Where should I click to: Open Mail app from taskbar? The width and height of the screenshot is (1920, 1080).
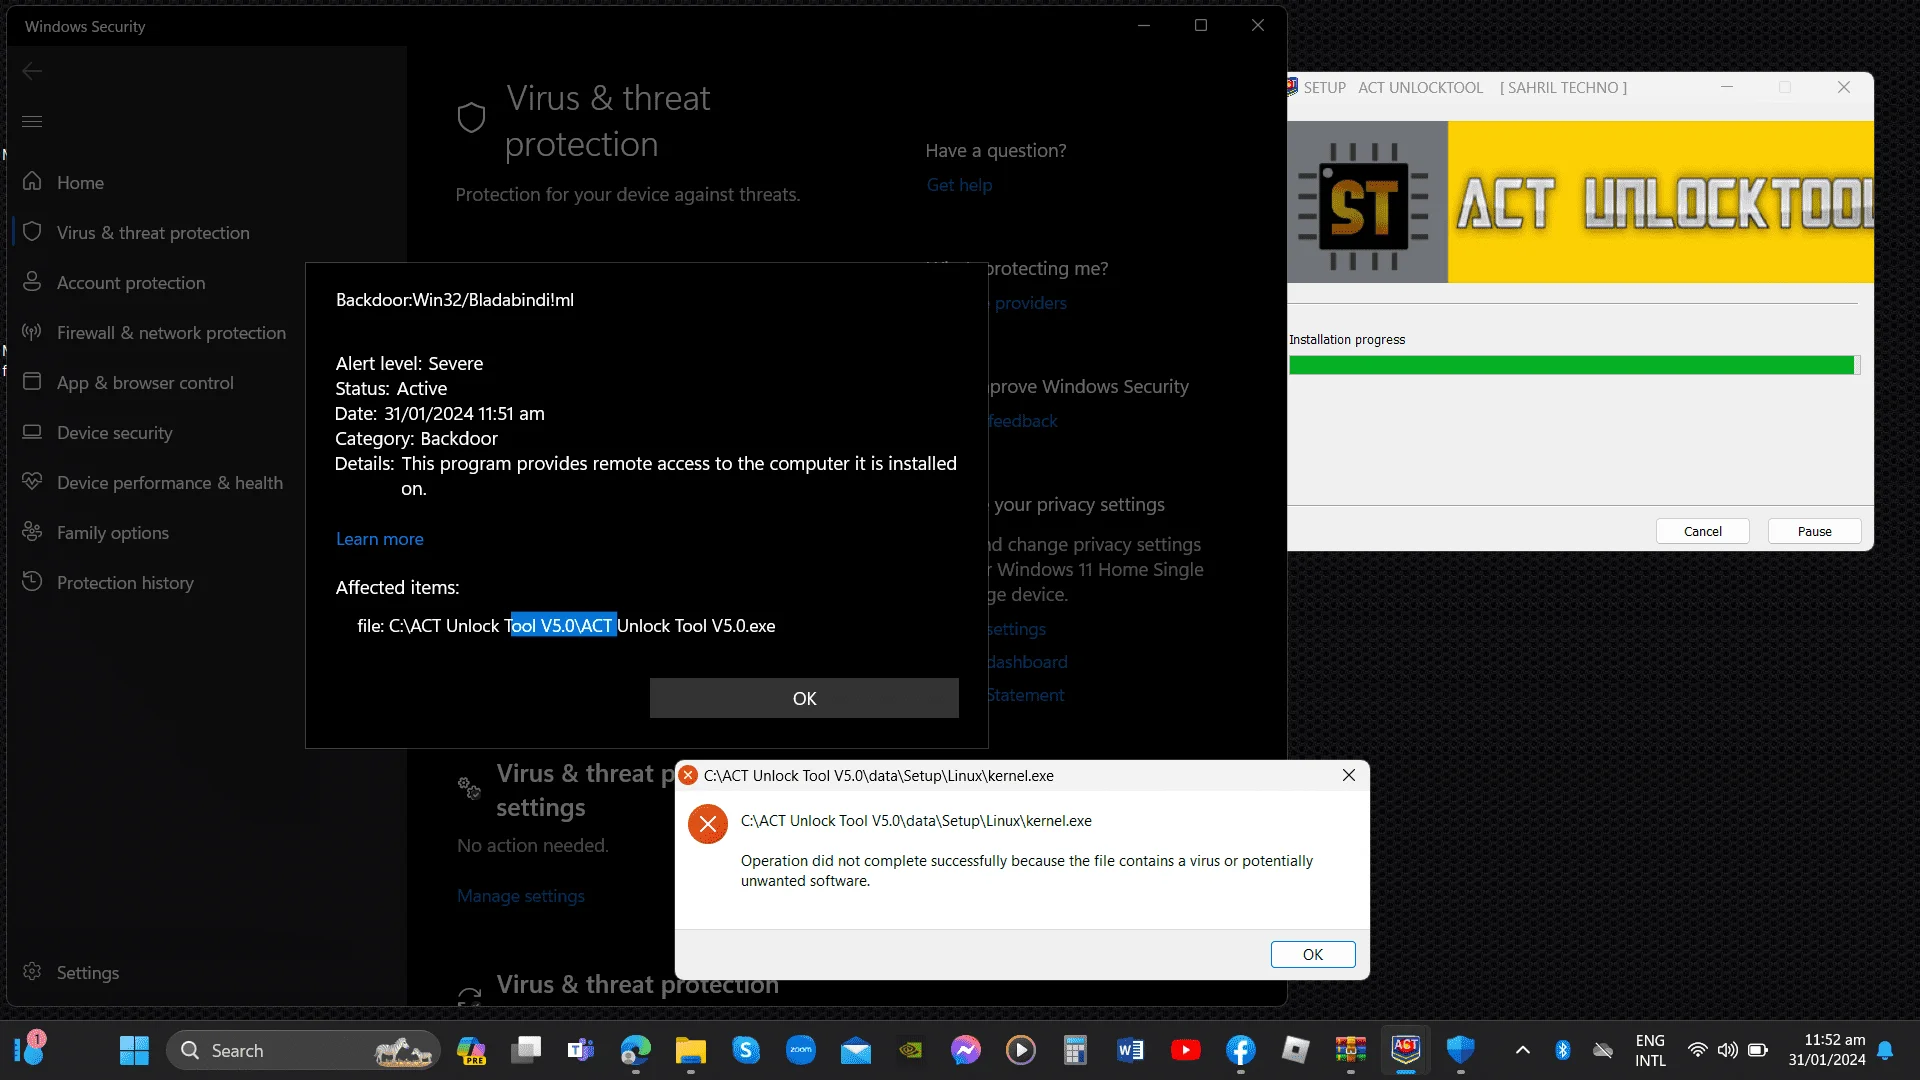856,1050
